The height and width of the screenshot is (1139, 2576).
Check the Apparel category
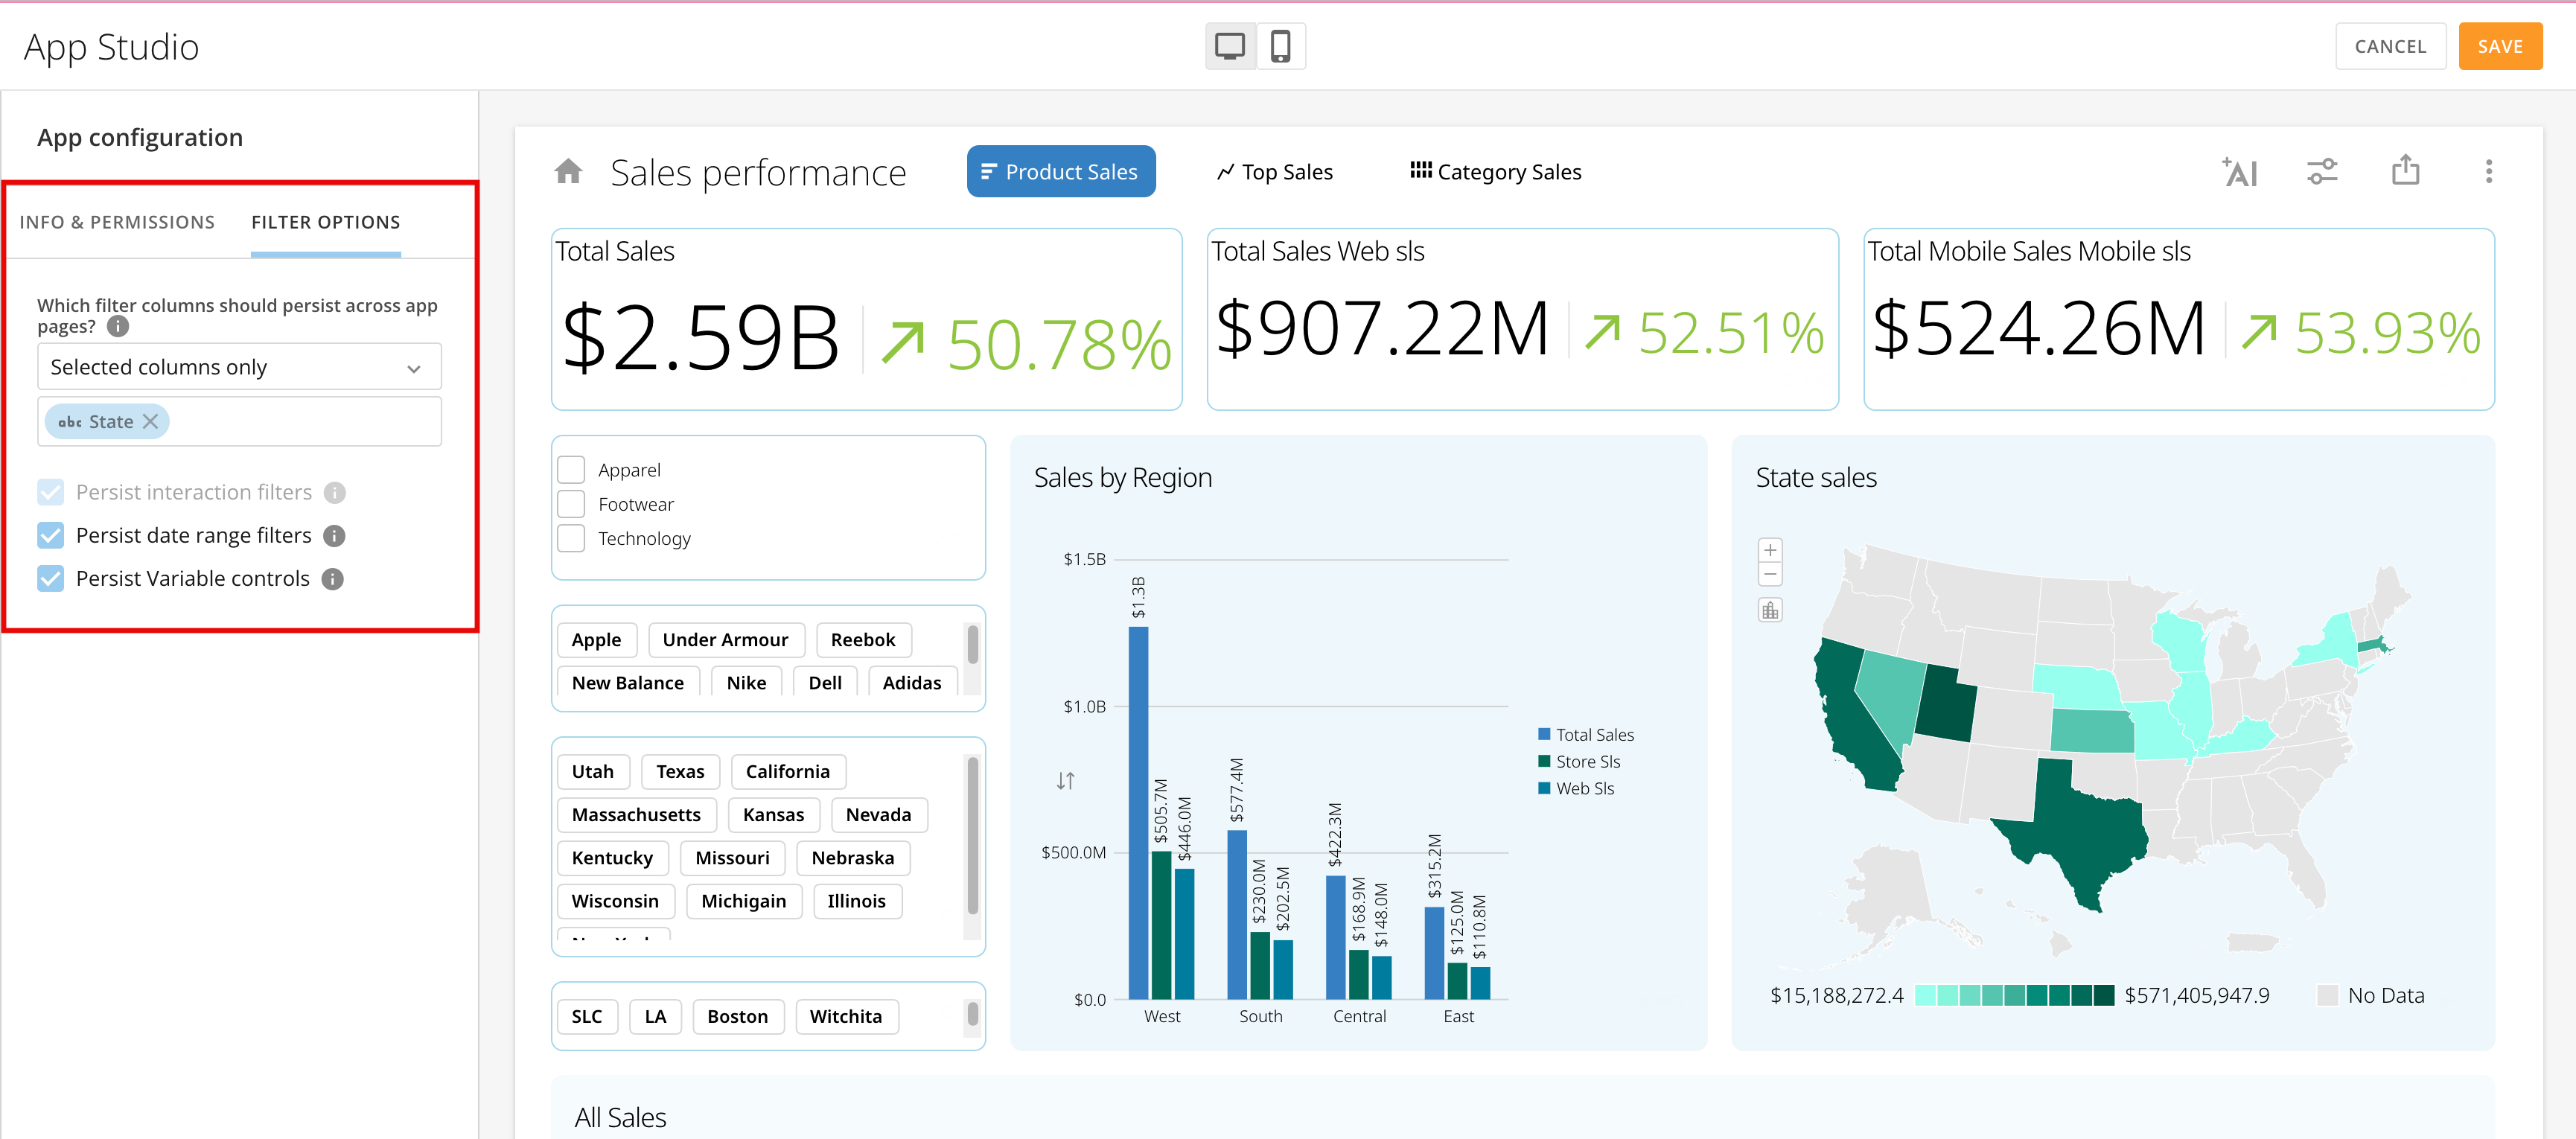pyautogui.click(x=571, y=470)
